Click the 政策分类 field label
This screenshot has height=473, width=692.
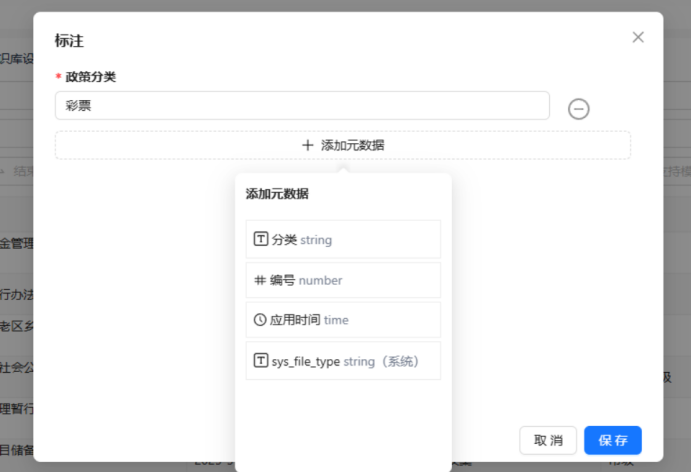pyautogui.click(x=97, y=77)
